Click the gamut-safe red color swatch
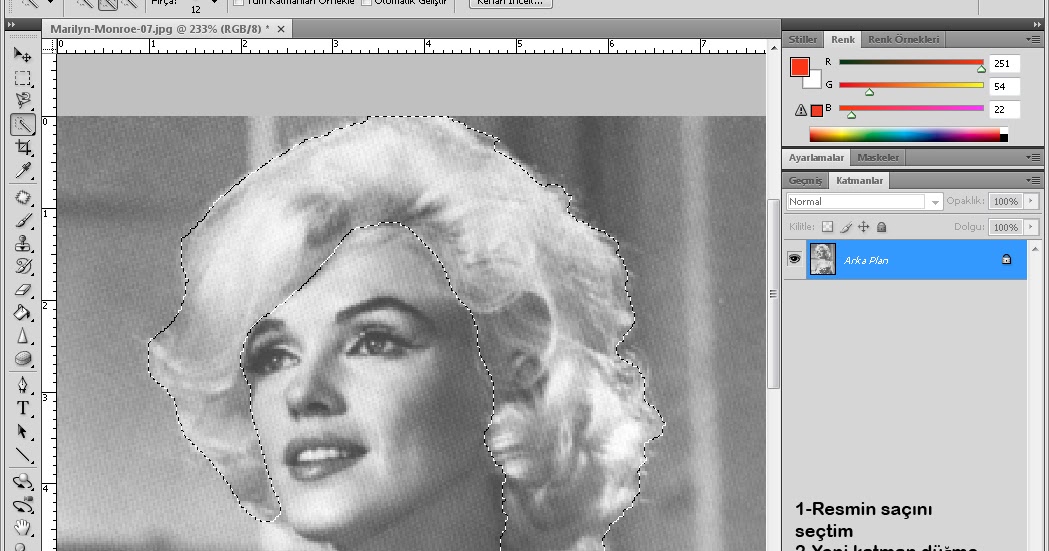 (816, 110)
